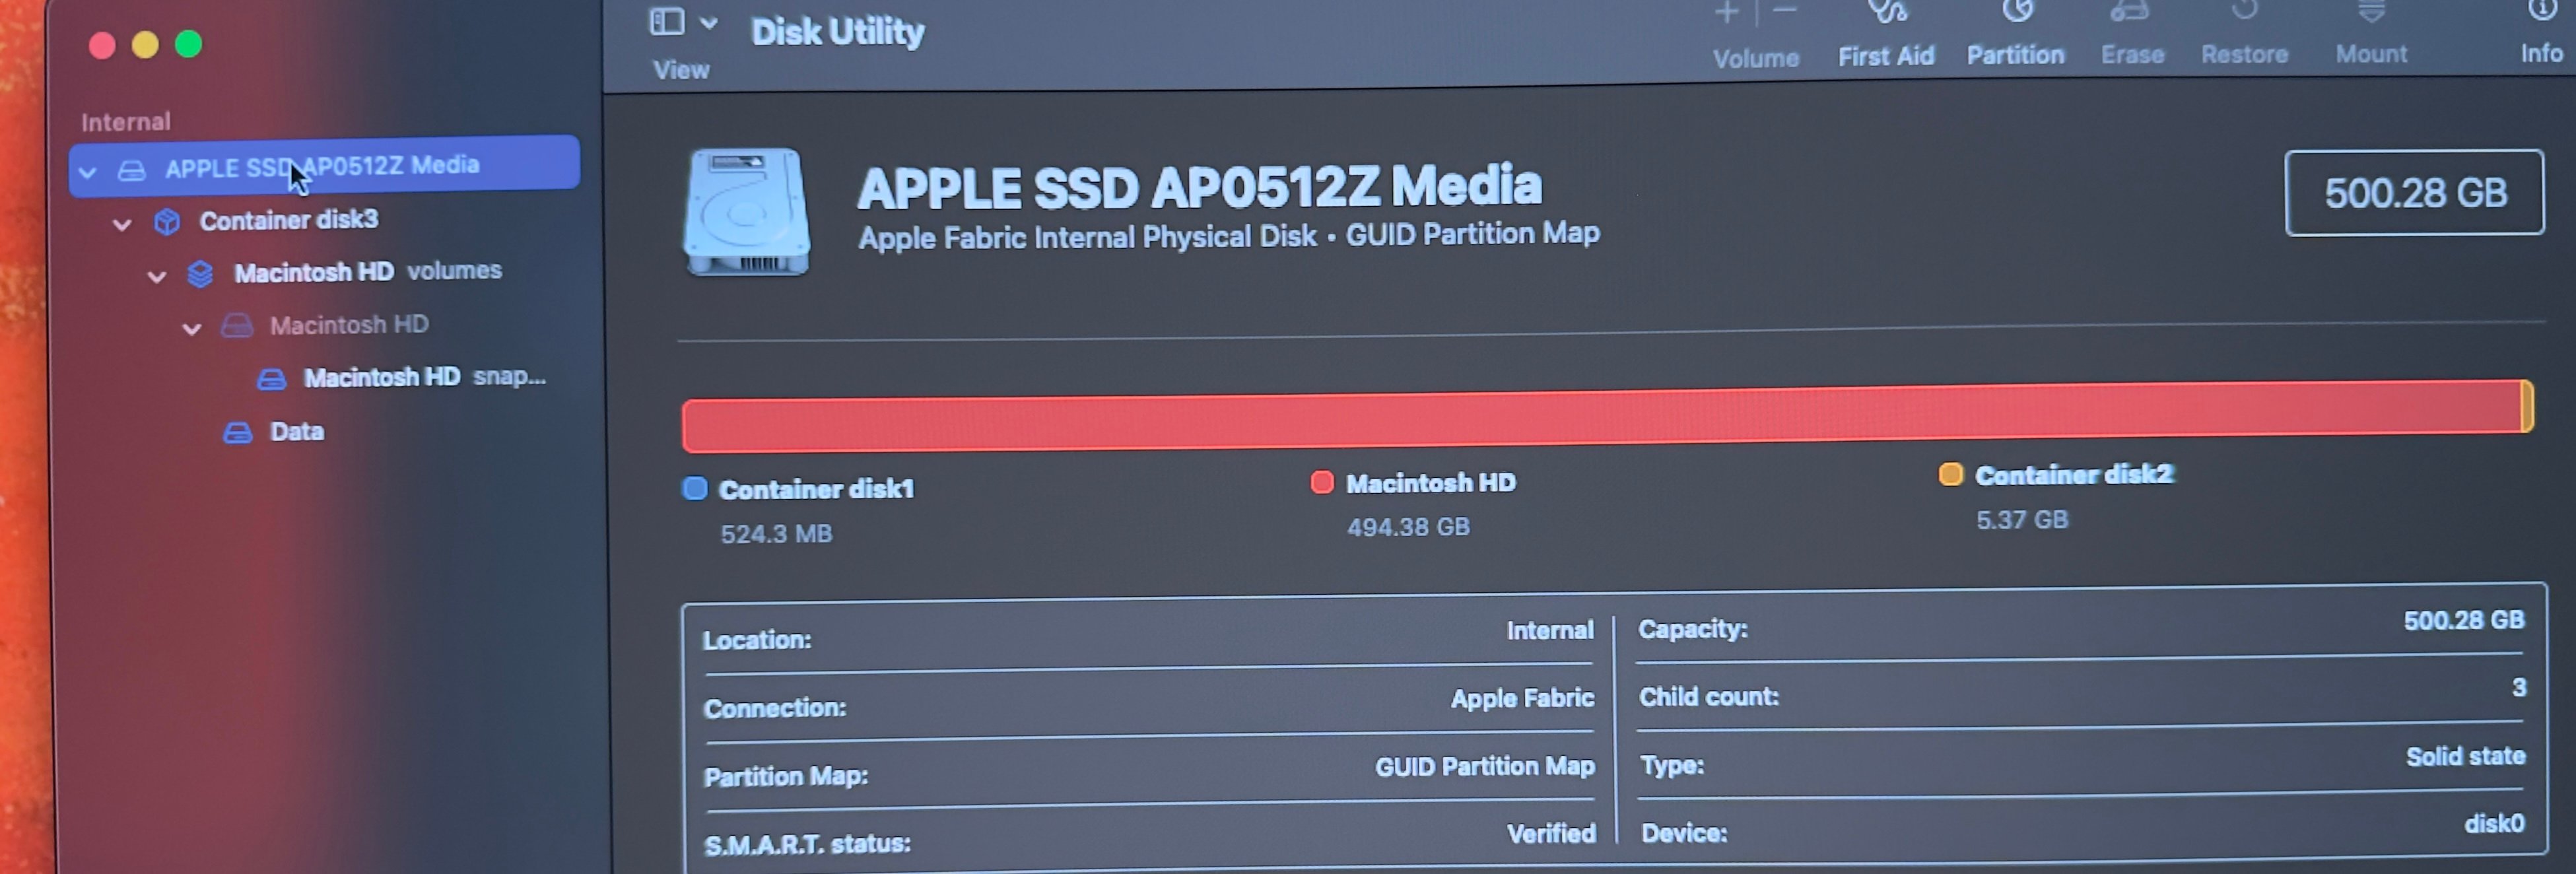Click the red Macintosh HD usage bar
Image resolution: width=2576 pixels, height=874 pixels.
tap(1603, 415)
